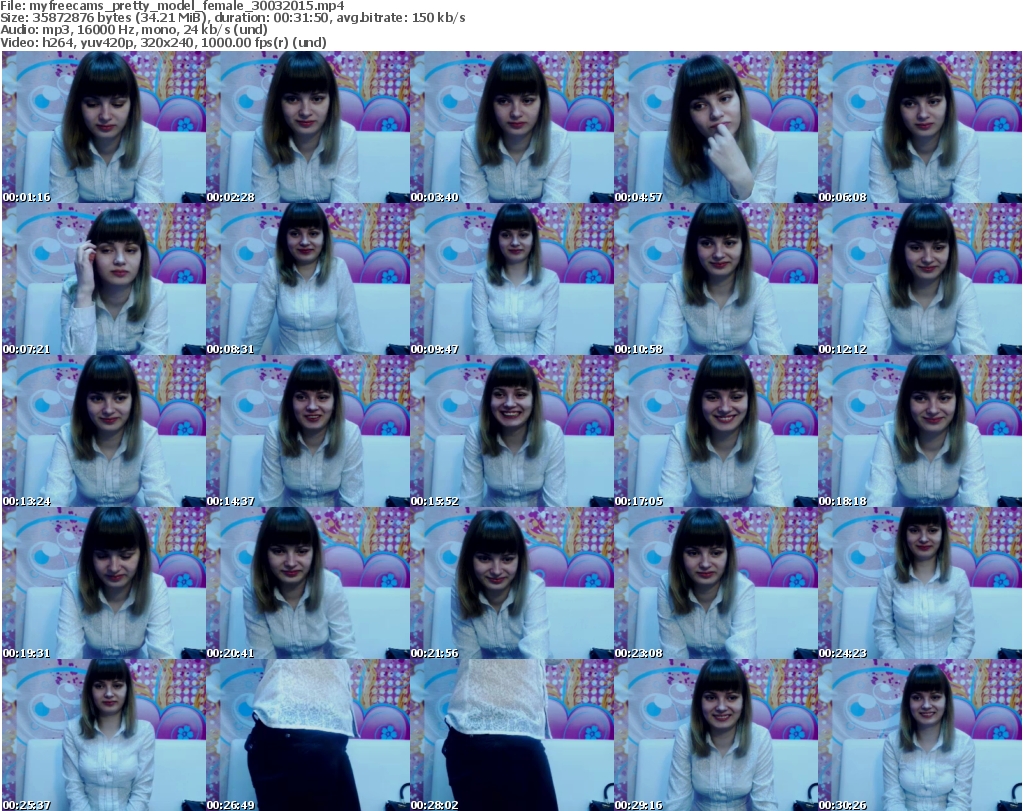This screenshot has width=1024, height=811.
Task: Click the last frame stamped 00:30:26
Action: pos(920,735)
